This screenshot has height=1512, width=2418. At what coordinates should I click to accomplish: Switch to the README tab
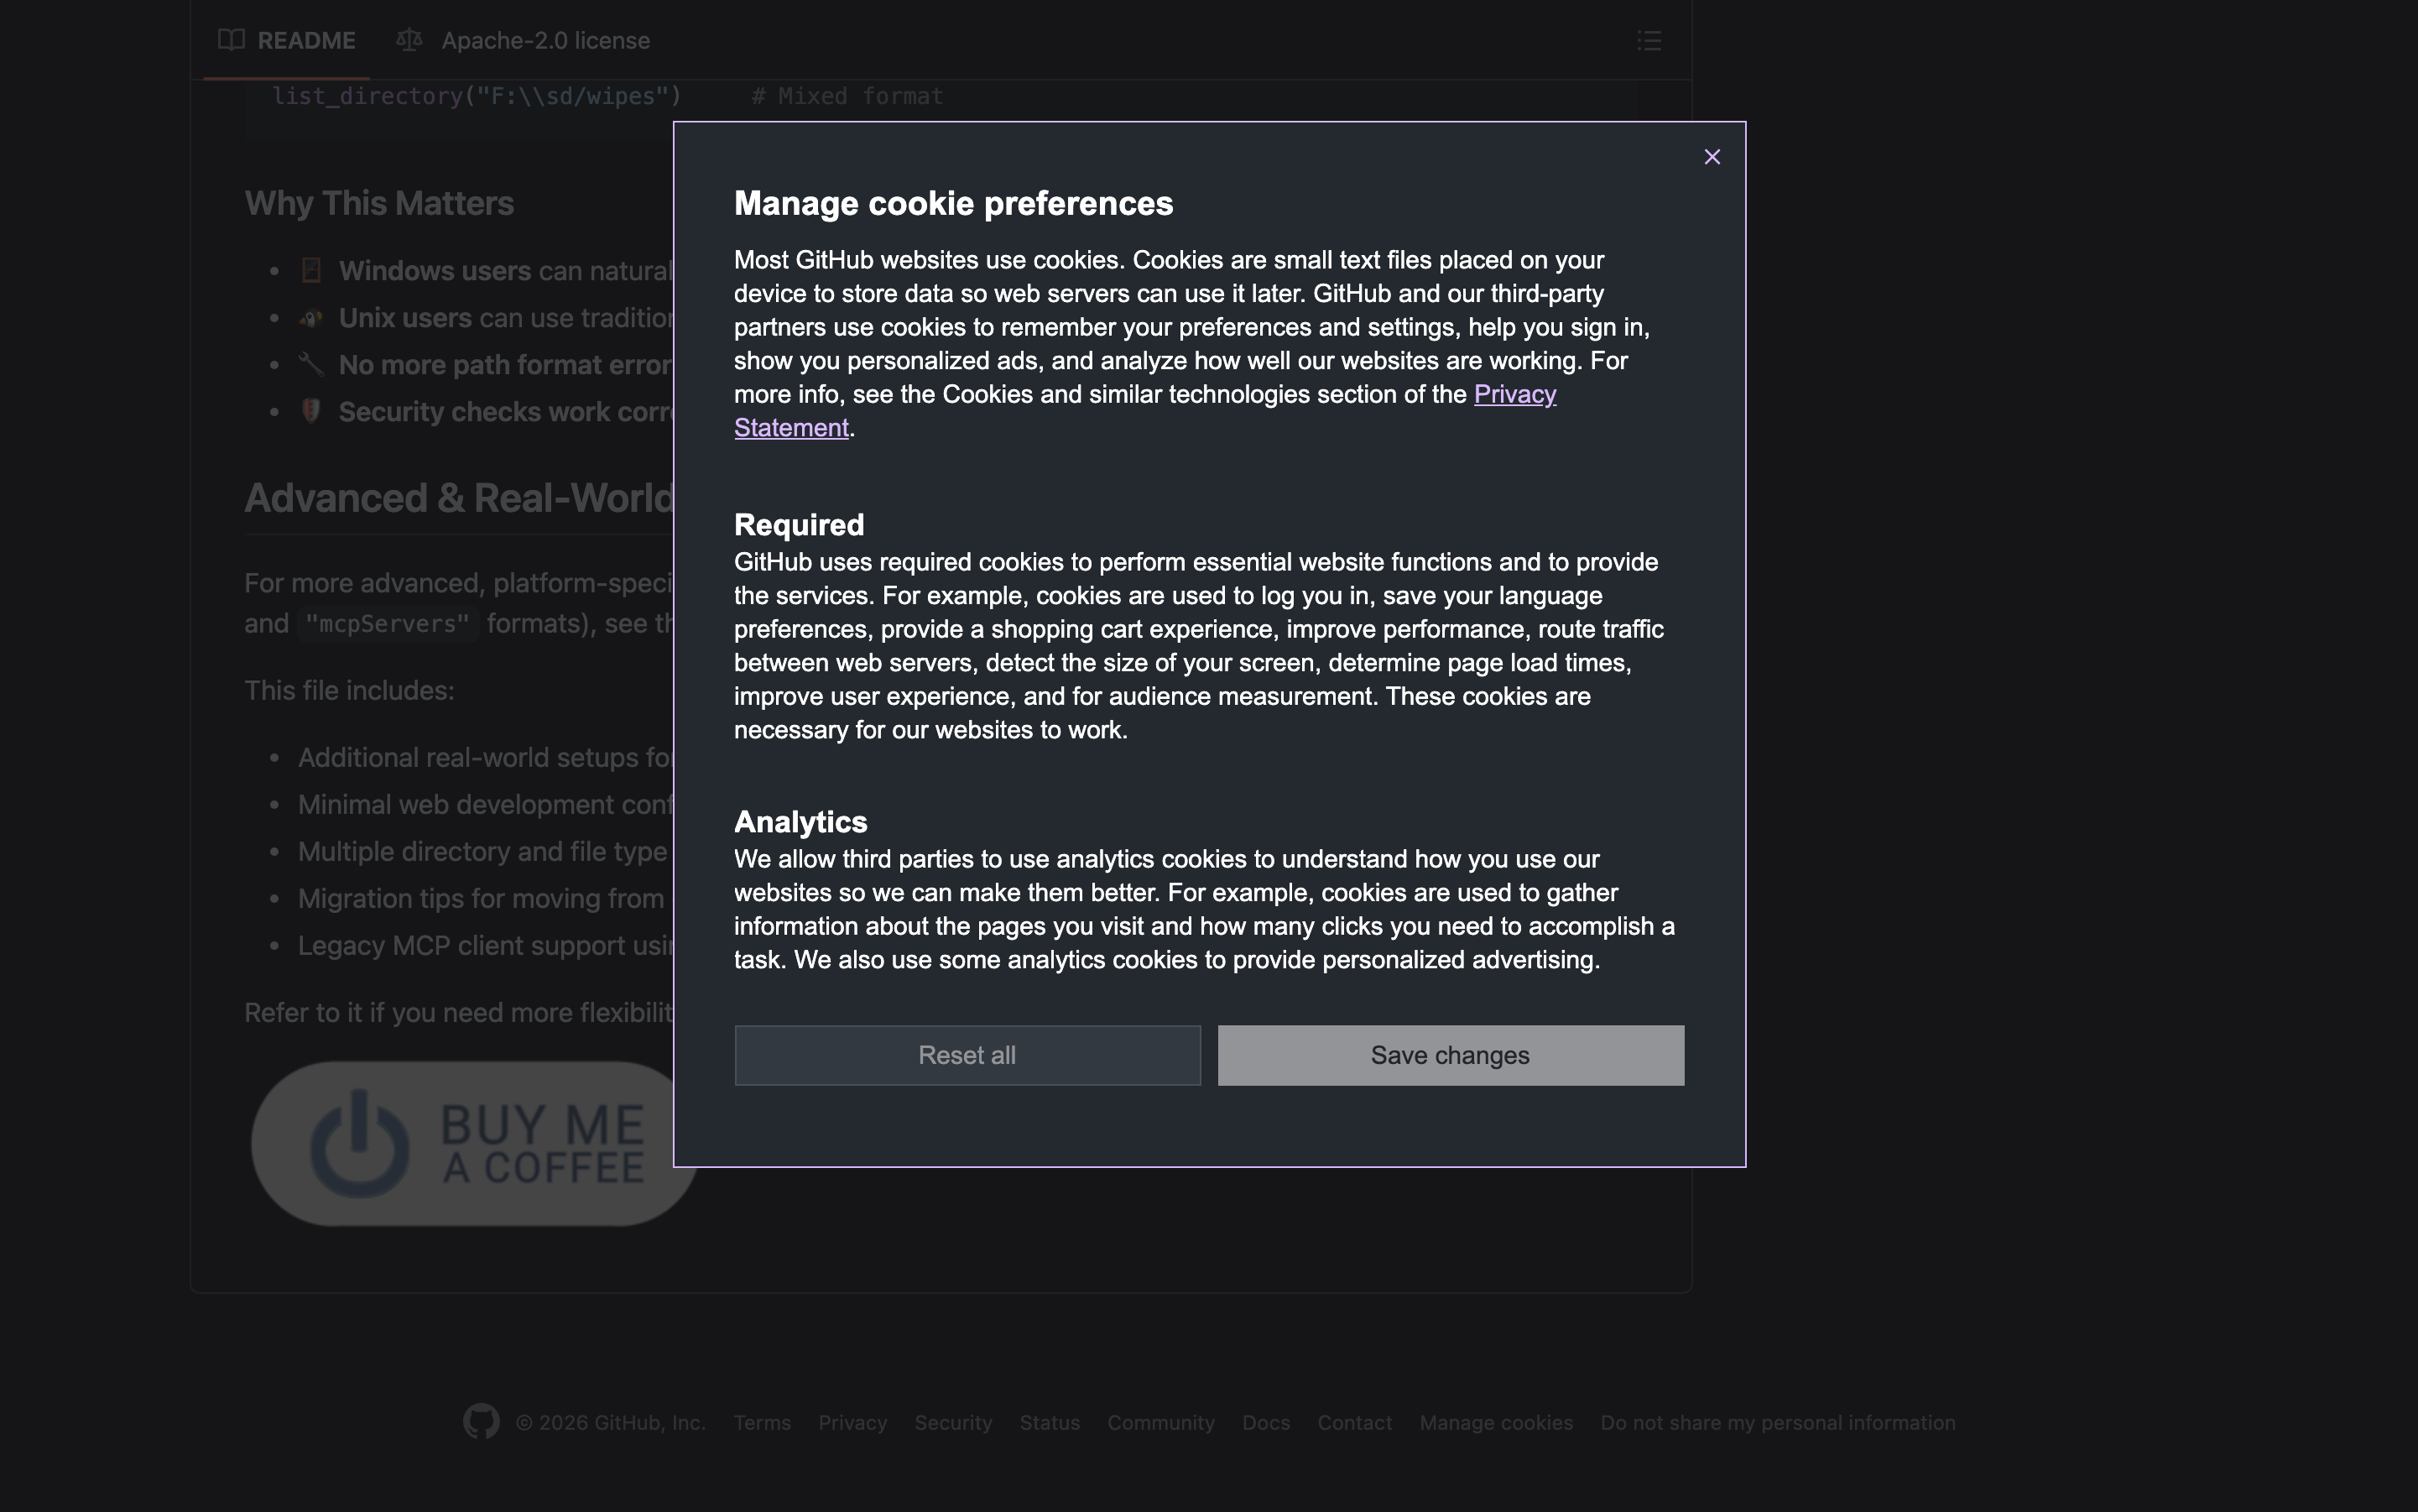(x=306, y=40)
